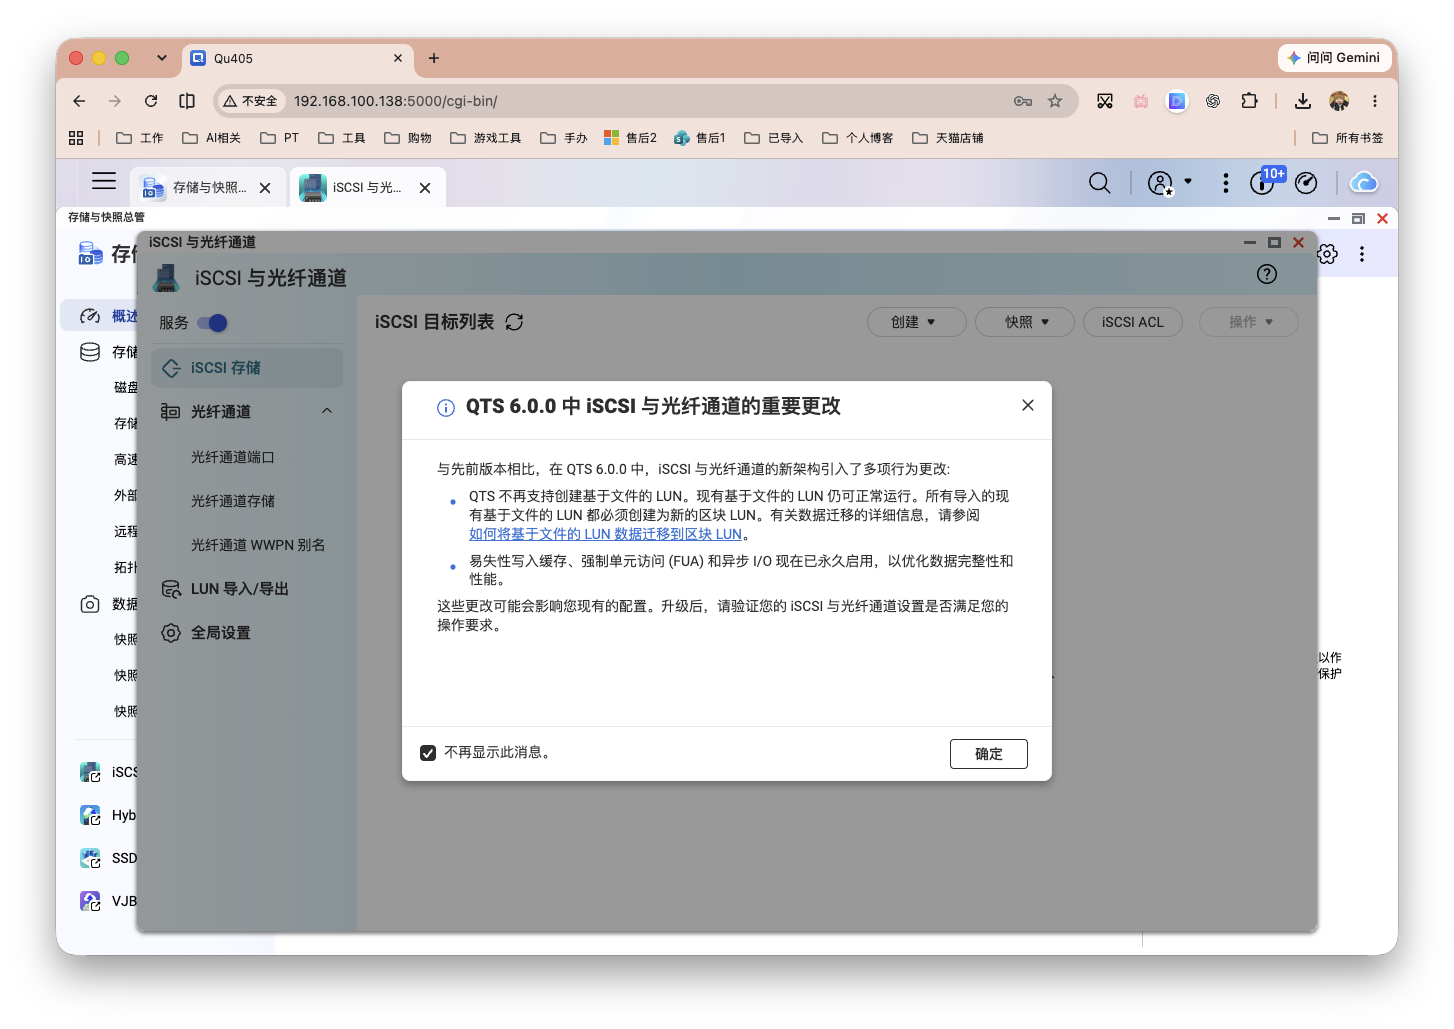Open the 创建 dropdown

tap(916, 322)
